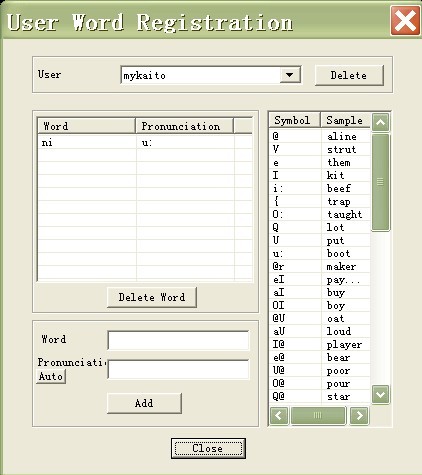Screen dimensions: 422x475
Task: Select the 'U@' symbol row
Action: point(320,370)
